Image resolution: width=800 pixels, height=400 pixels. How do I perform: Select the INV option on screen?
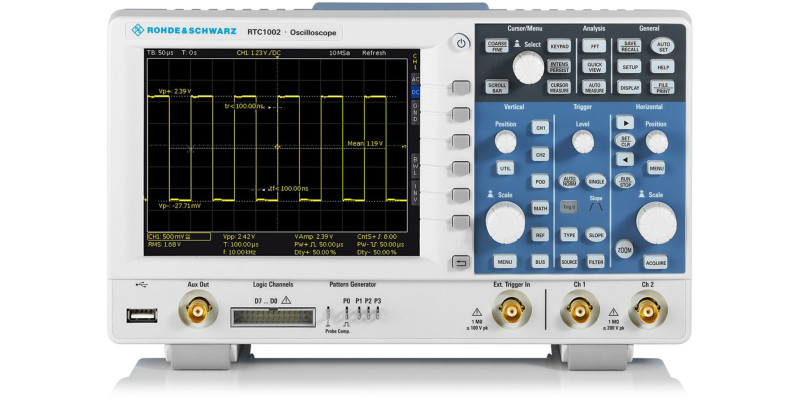tap(415, 193)
